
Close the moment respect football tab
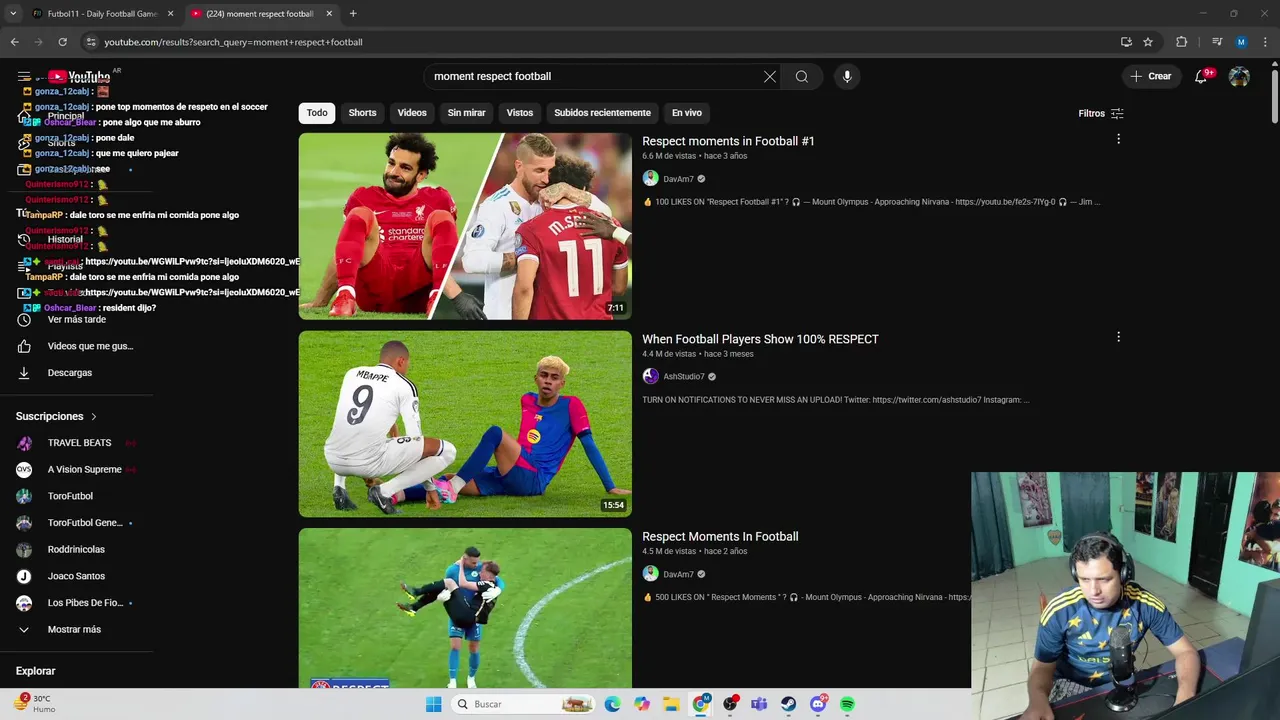click(x=329, y=14)
